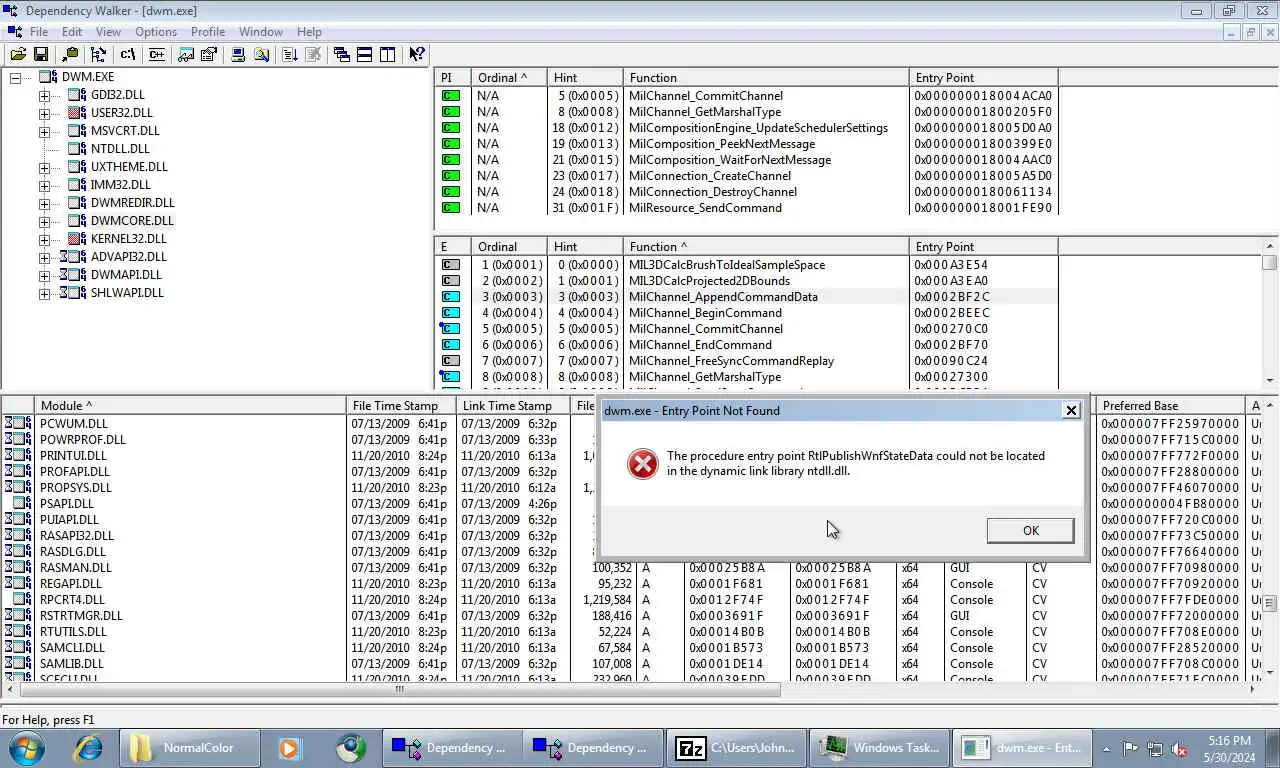Click the Save toolbar icon
This screenshot has width=1280, height=768.
[x=41, y=54]
